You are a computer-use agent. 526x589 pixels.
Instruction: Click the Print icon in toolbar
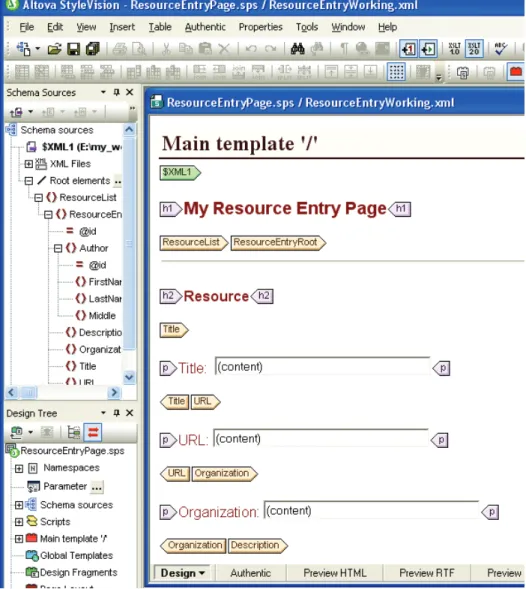[119, 49]
